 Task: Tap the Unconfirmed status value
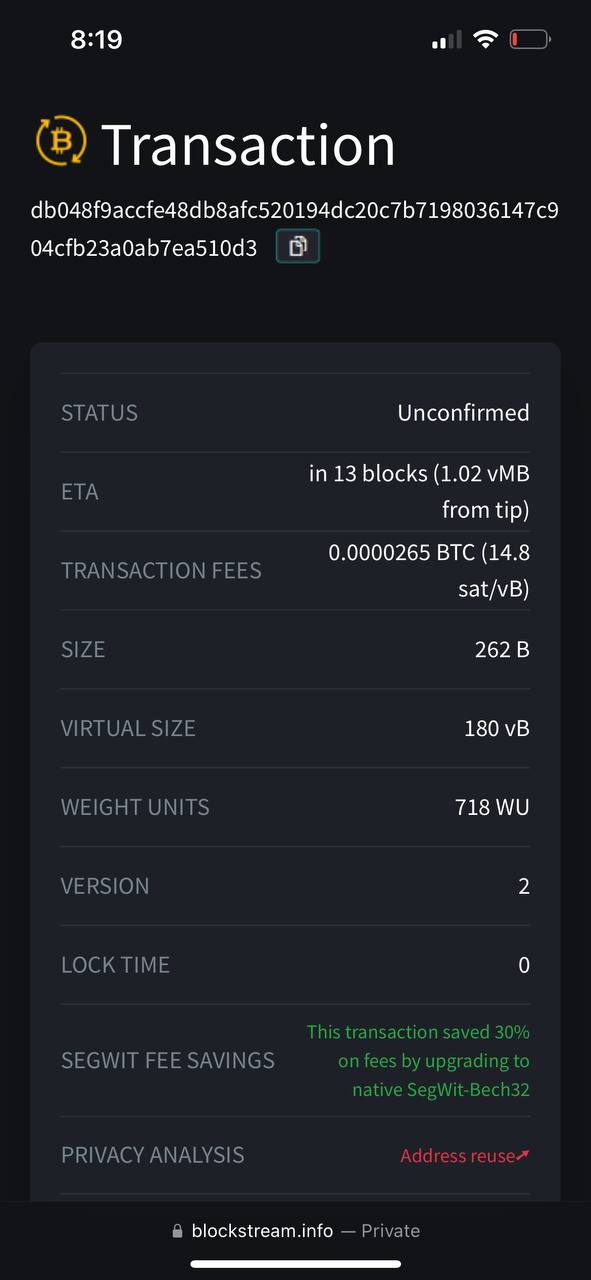(x=463, y=412)
